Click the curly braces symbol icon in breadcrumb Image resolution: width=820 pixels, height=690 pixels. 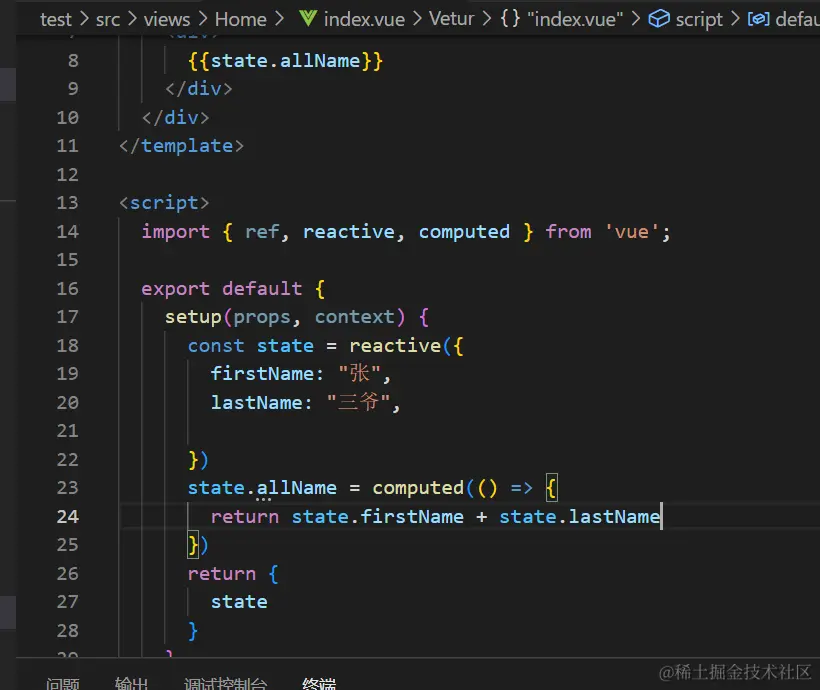coord(510,19)
